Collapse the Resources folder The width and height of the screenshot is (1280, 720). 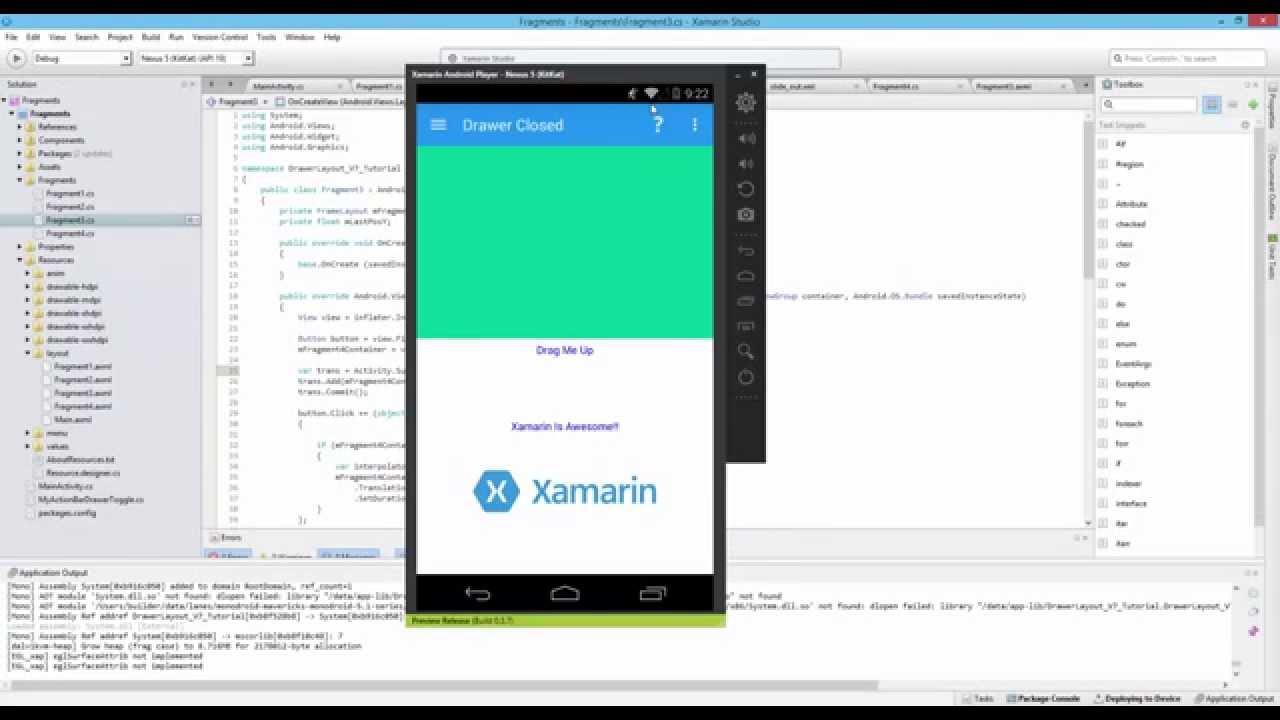19,260
